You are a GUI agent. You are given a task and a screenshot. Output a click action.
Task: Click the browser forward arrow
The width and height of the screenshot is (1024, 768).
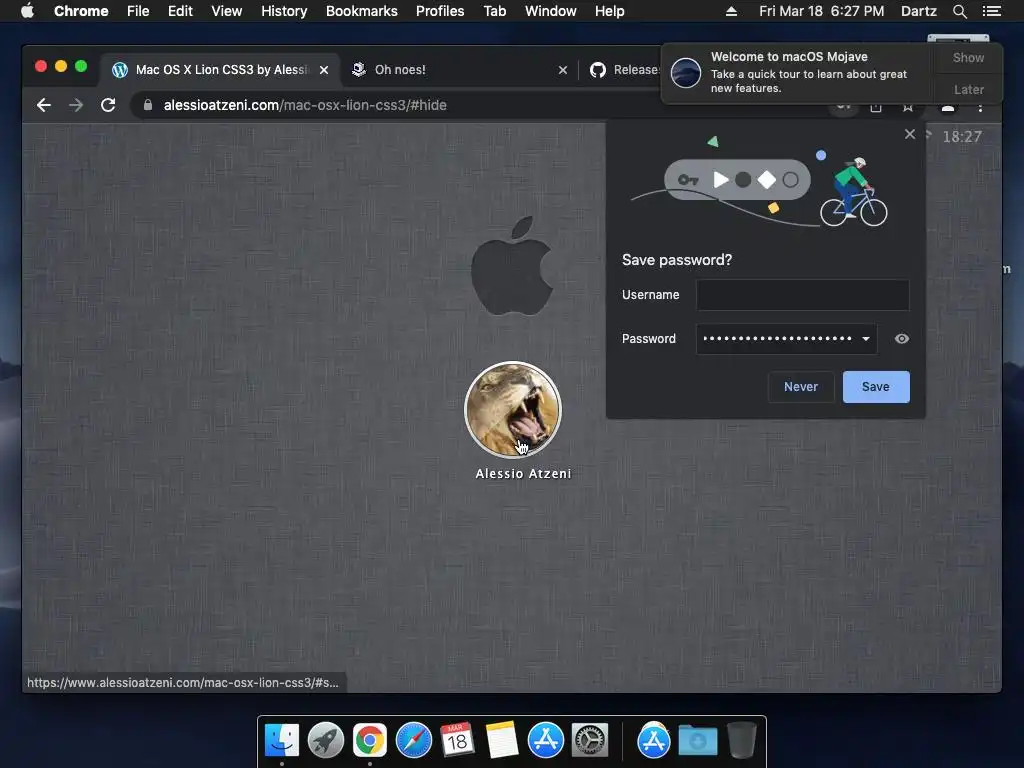(x=76, y=105)
